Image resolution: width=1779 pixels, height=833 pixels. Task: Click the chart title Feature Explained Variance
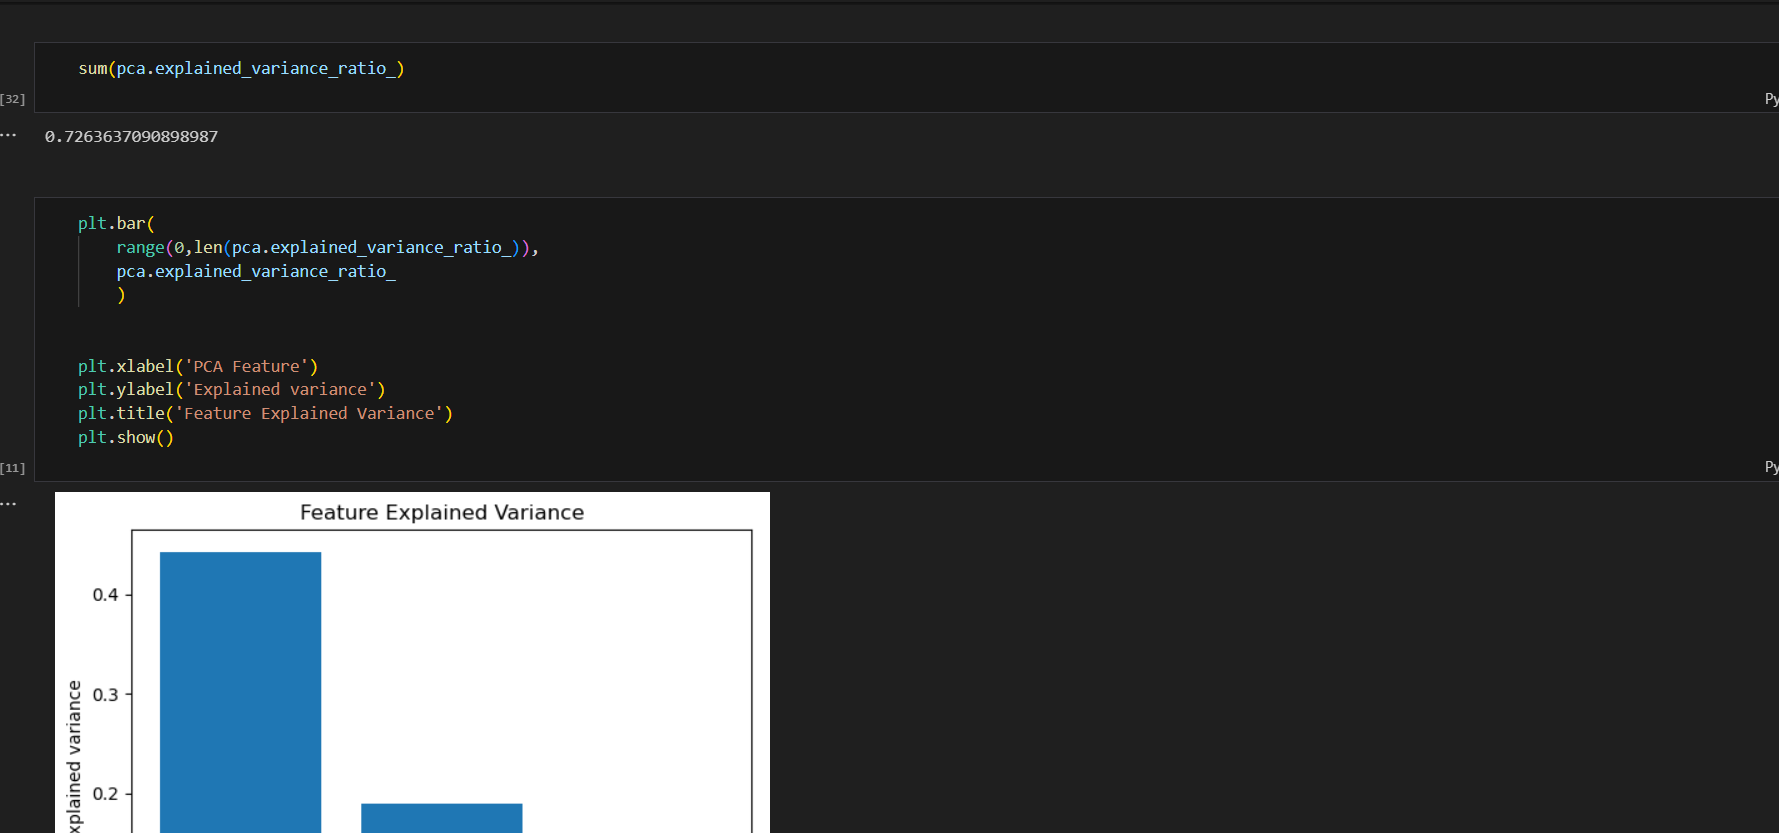[442, 512]
